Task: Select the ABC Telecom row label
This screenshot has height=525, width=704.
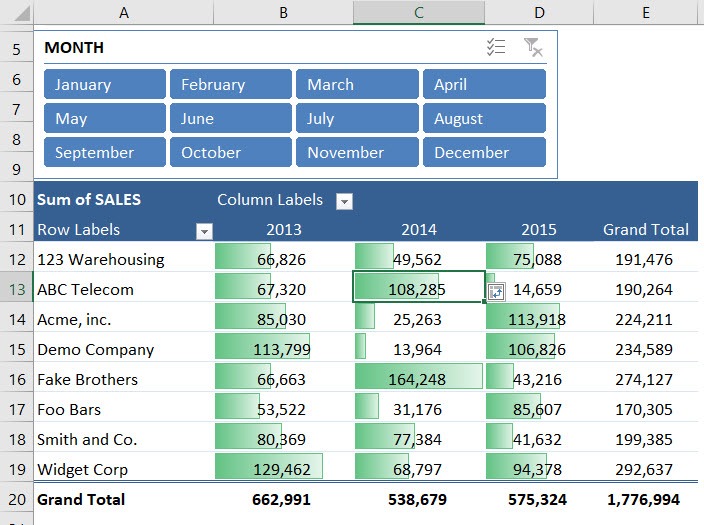Action: [123, 289]
